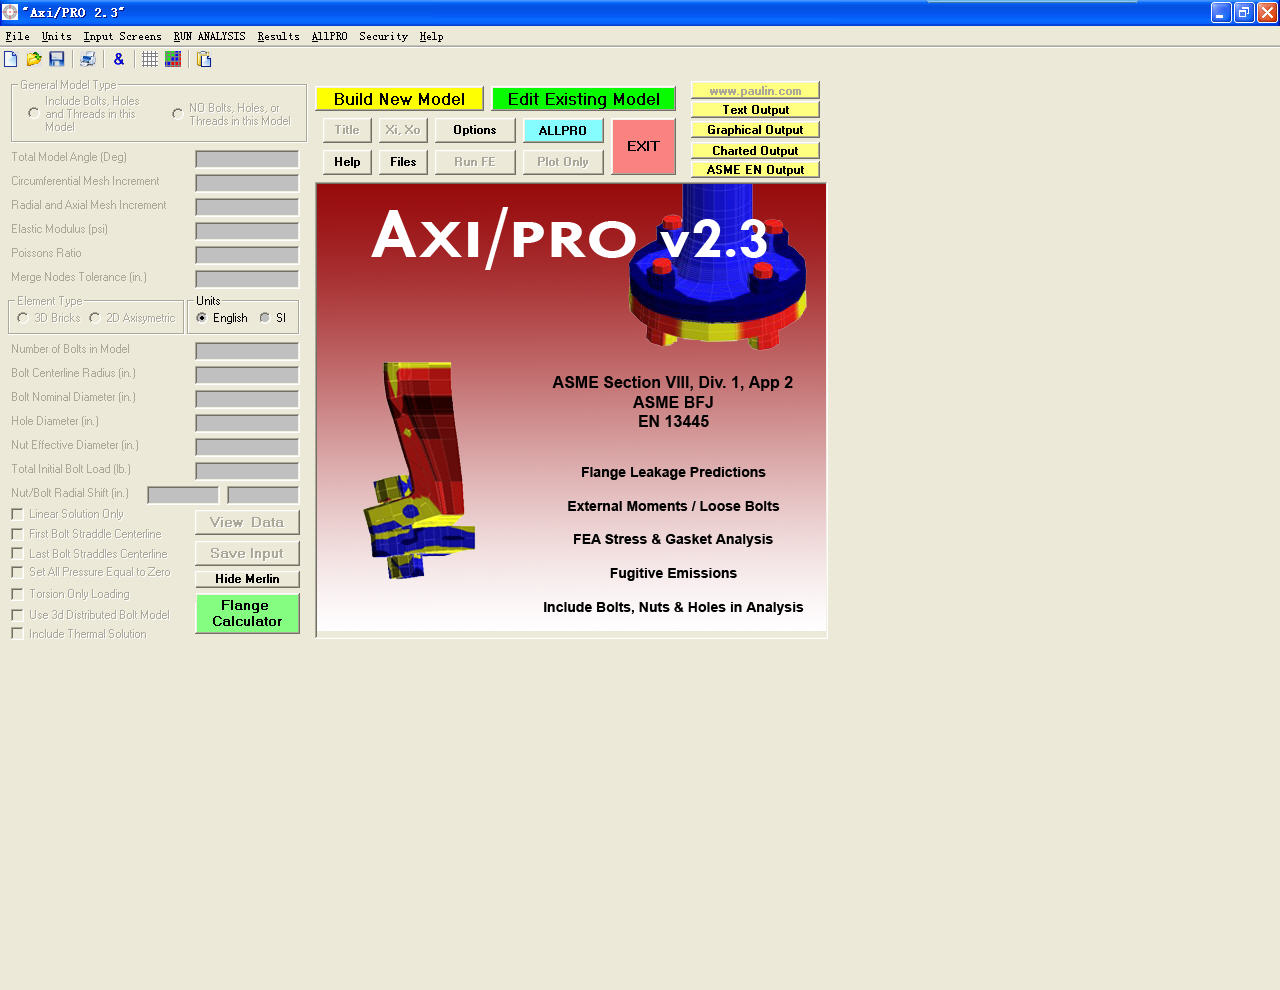Click the Hole Diameter input field
The height and width of the screenshot is (990, 1280).
coord(247,423)
